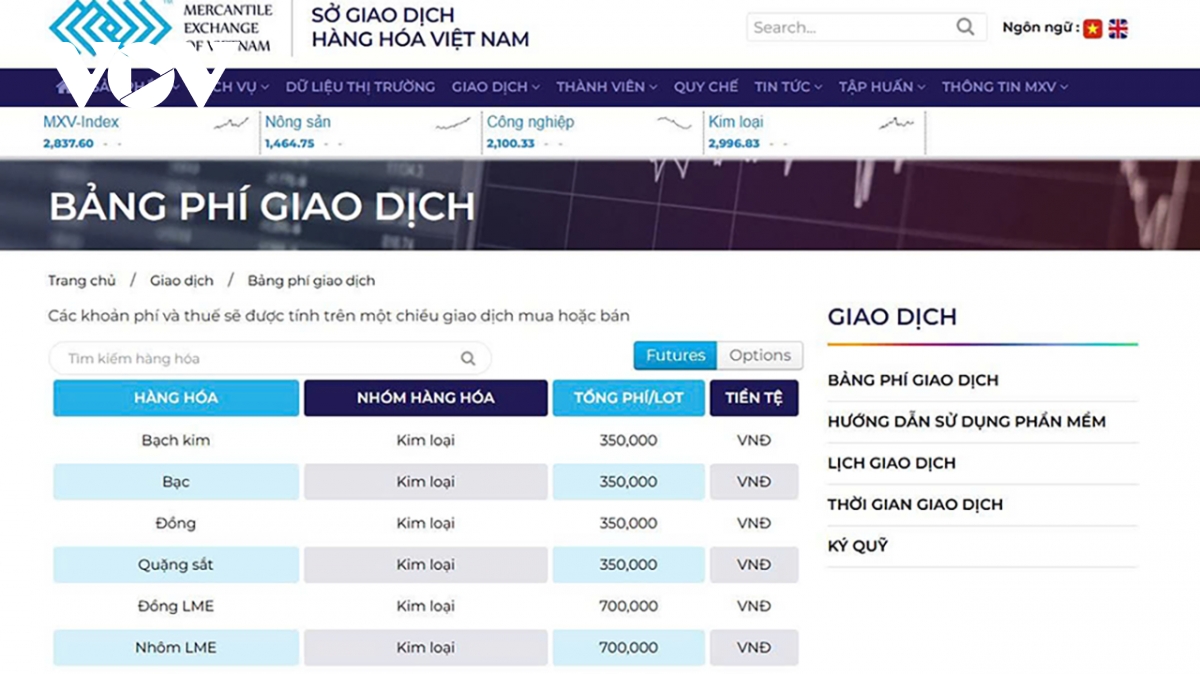This screenshot has height=674, width=1200.
Task: Select the Futures toggle
Action: point(675,355)
